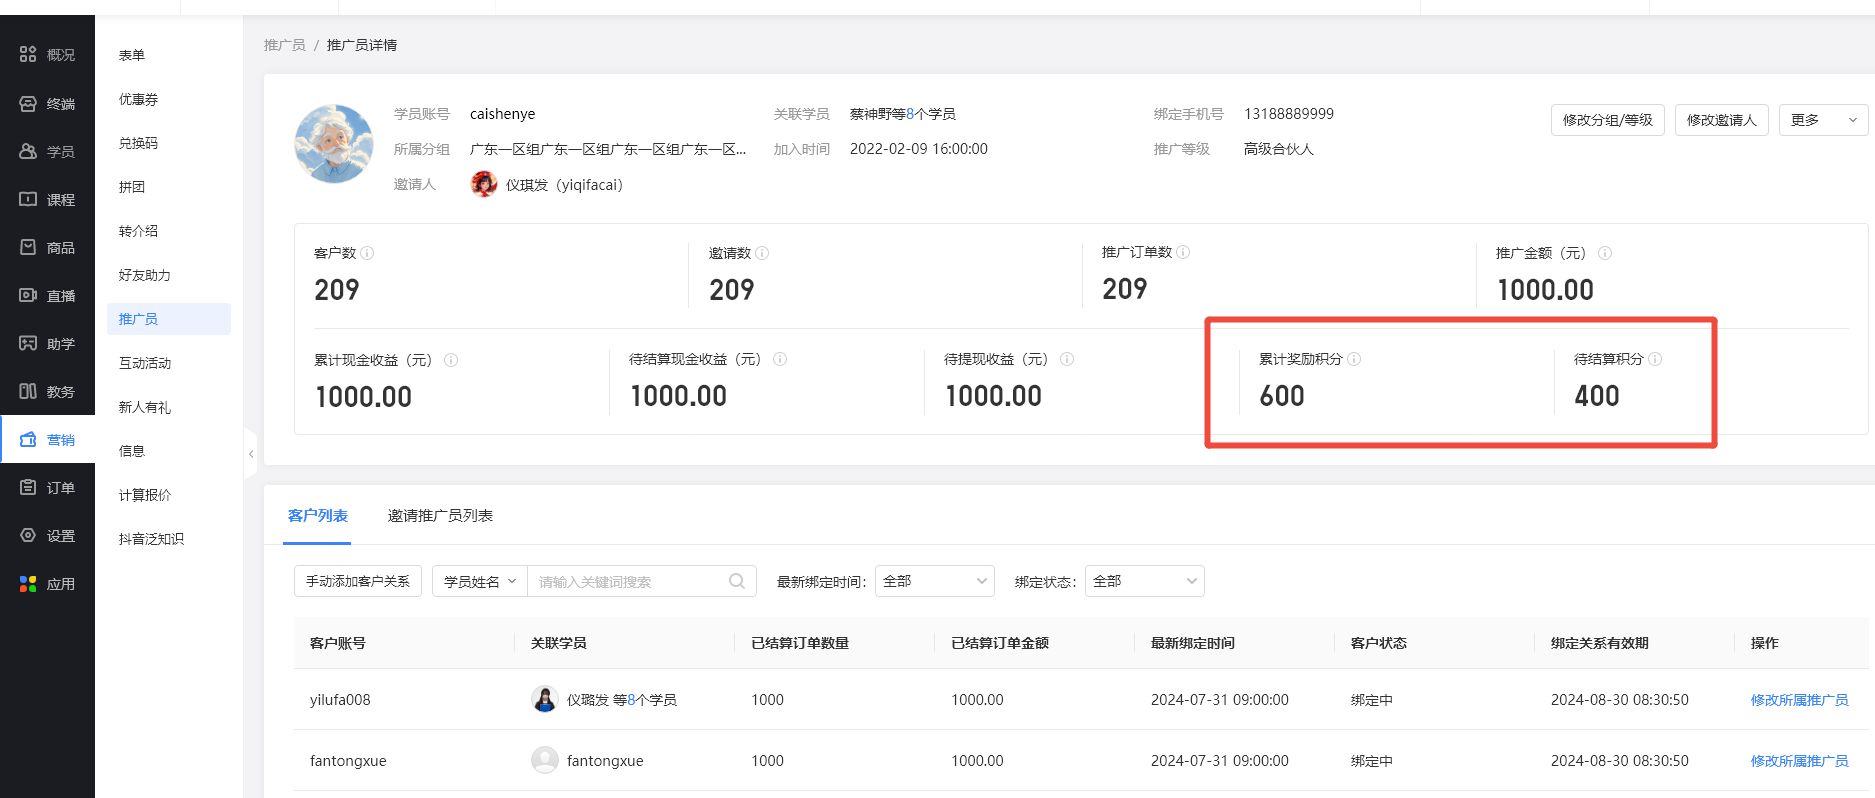The width and height of the screenshot is (1875, 798).
Task: Click info icon next to 客户数
Action: point(367,253)
